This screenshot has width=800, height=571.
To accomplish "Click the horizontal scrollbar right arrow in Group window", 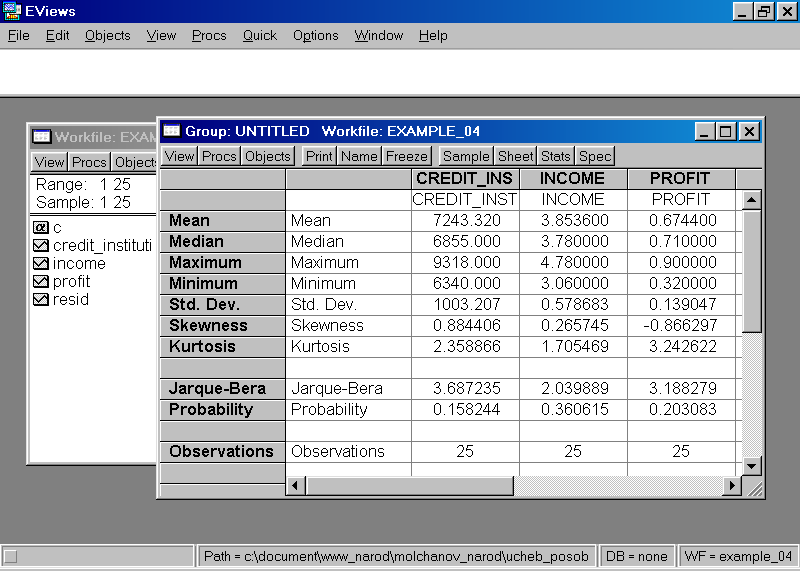I will [x=732, y=485].
